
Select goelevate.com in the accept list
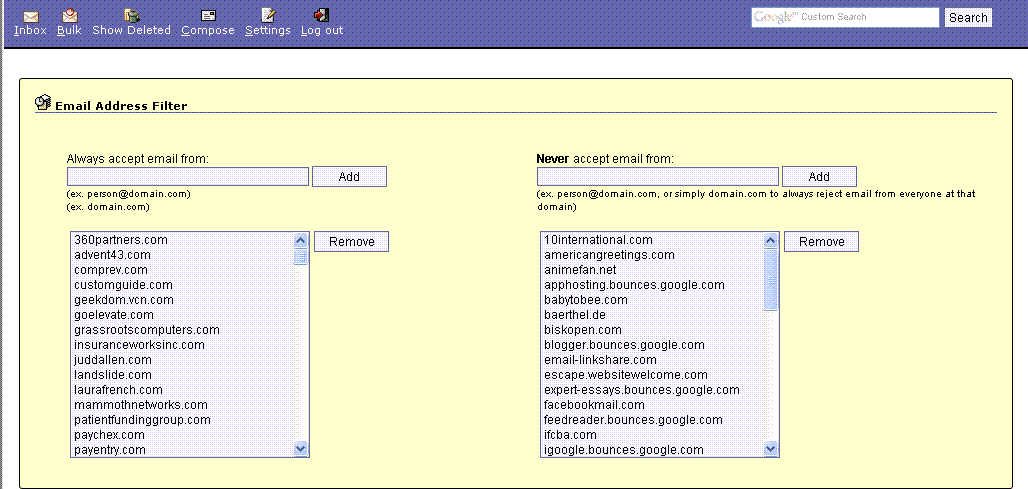[183, 315]
